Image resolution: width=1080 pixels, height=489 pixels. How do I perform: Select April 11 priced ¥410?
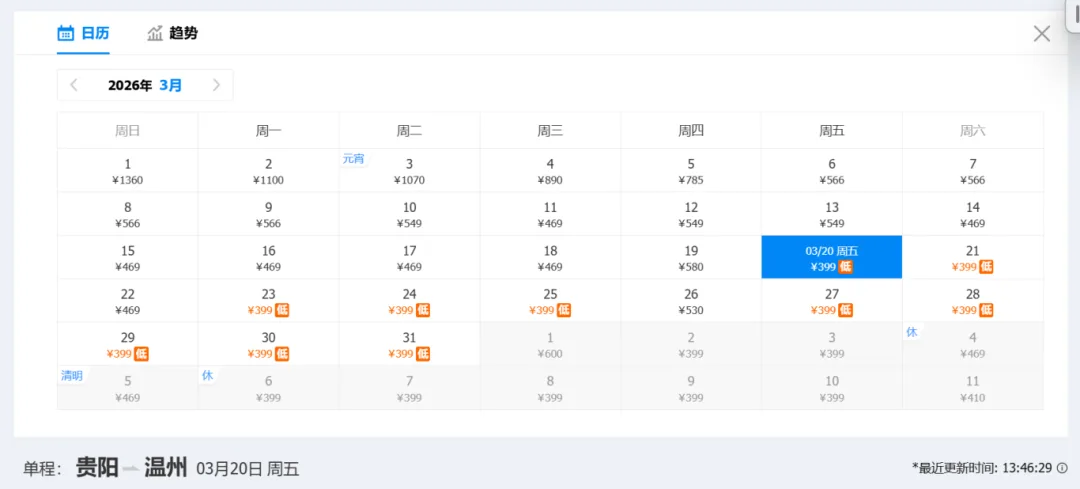[972, 388]
